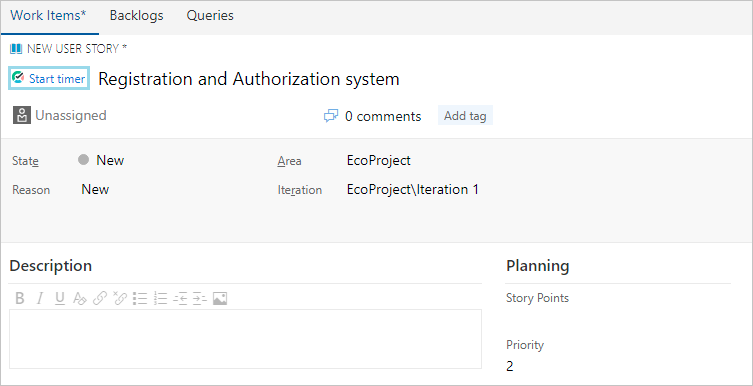Insert a bulleted list in Description
Image resolution: width=753 pixels, height=386 pixels.
pos(140,298)
